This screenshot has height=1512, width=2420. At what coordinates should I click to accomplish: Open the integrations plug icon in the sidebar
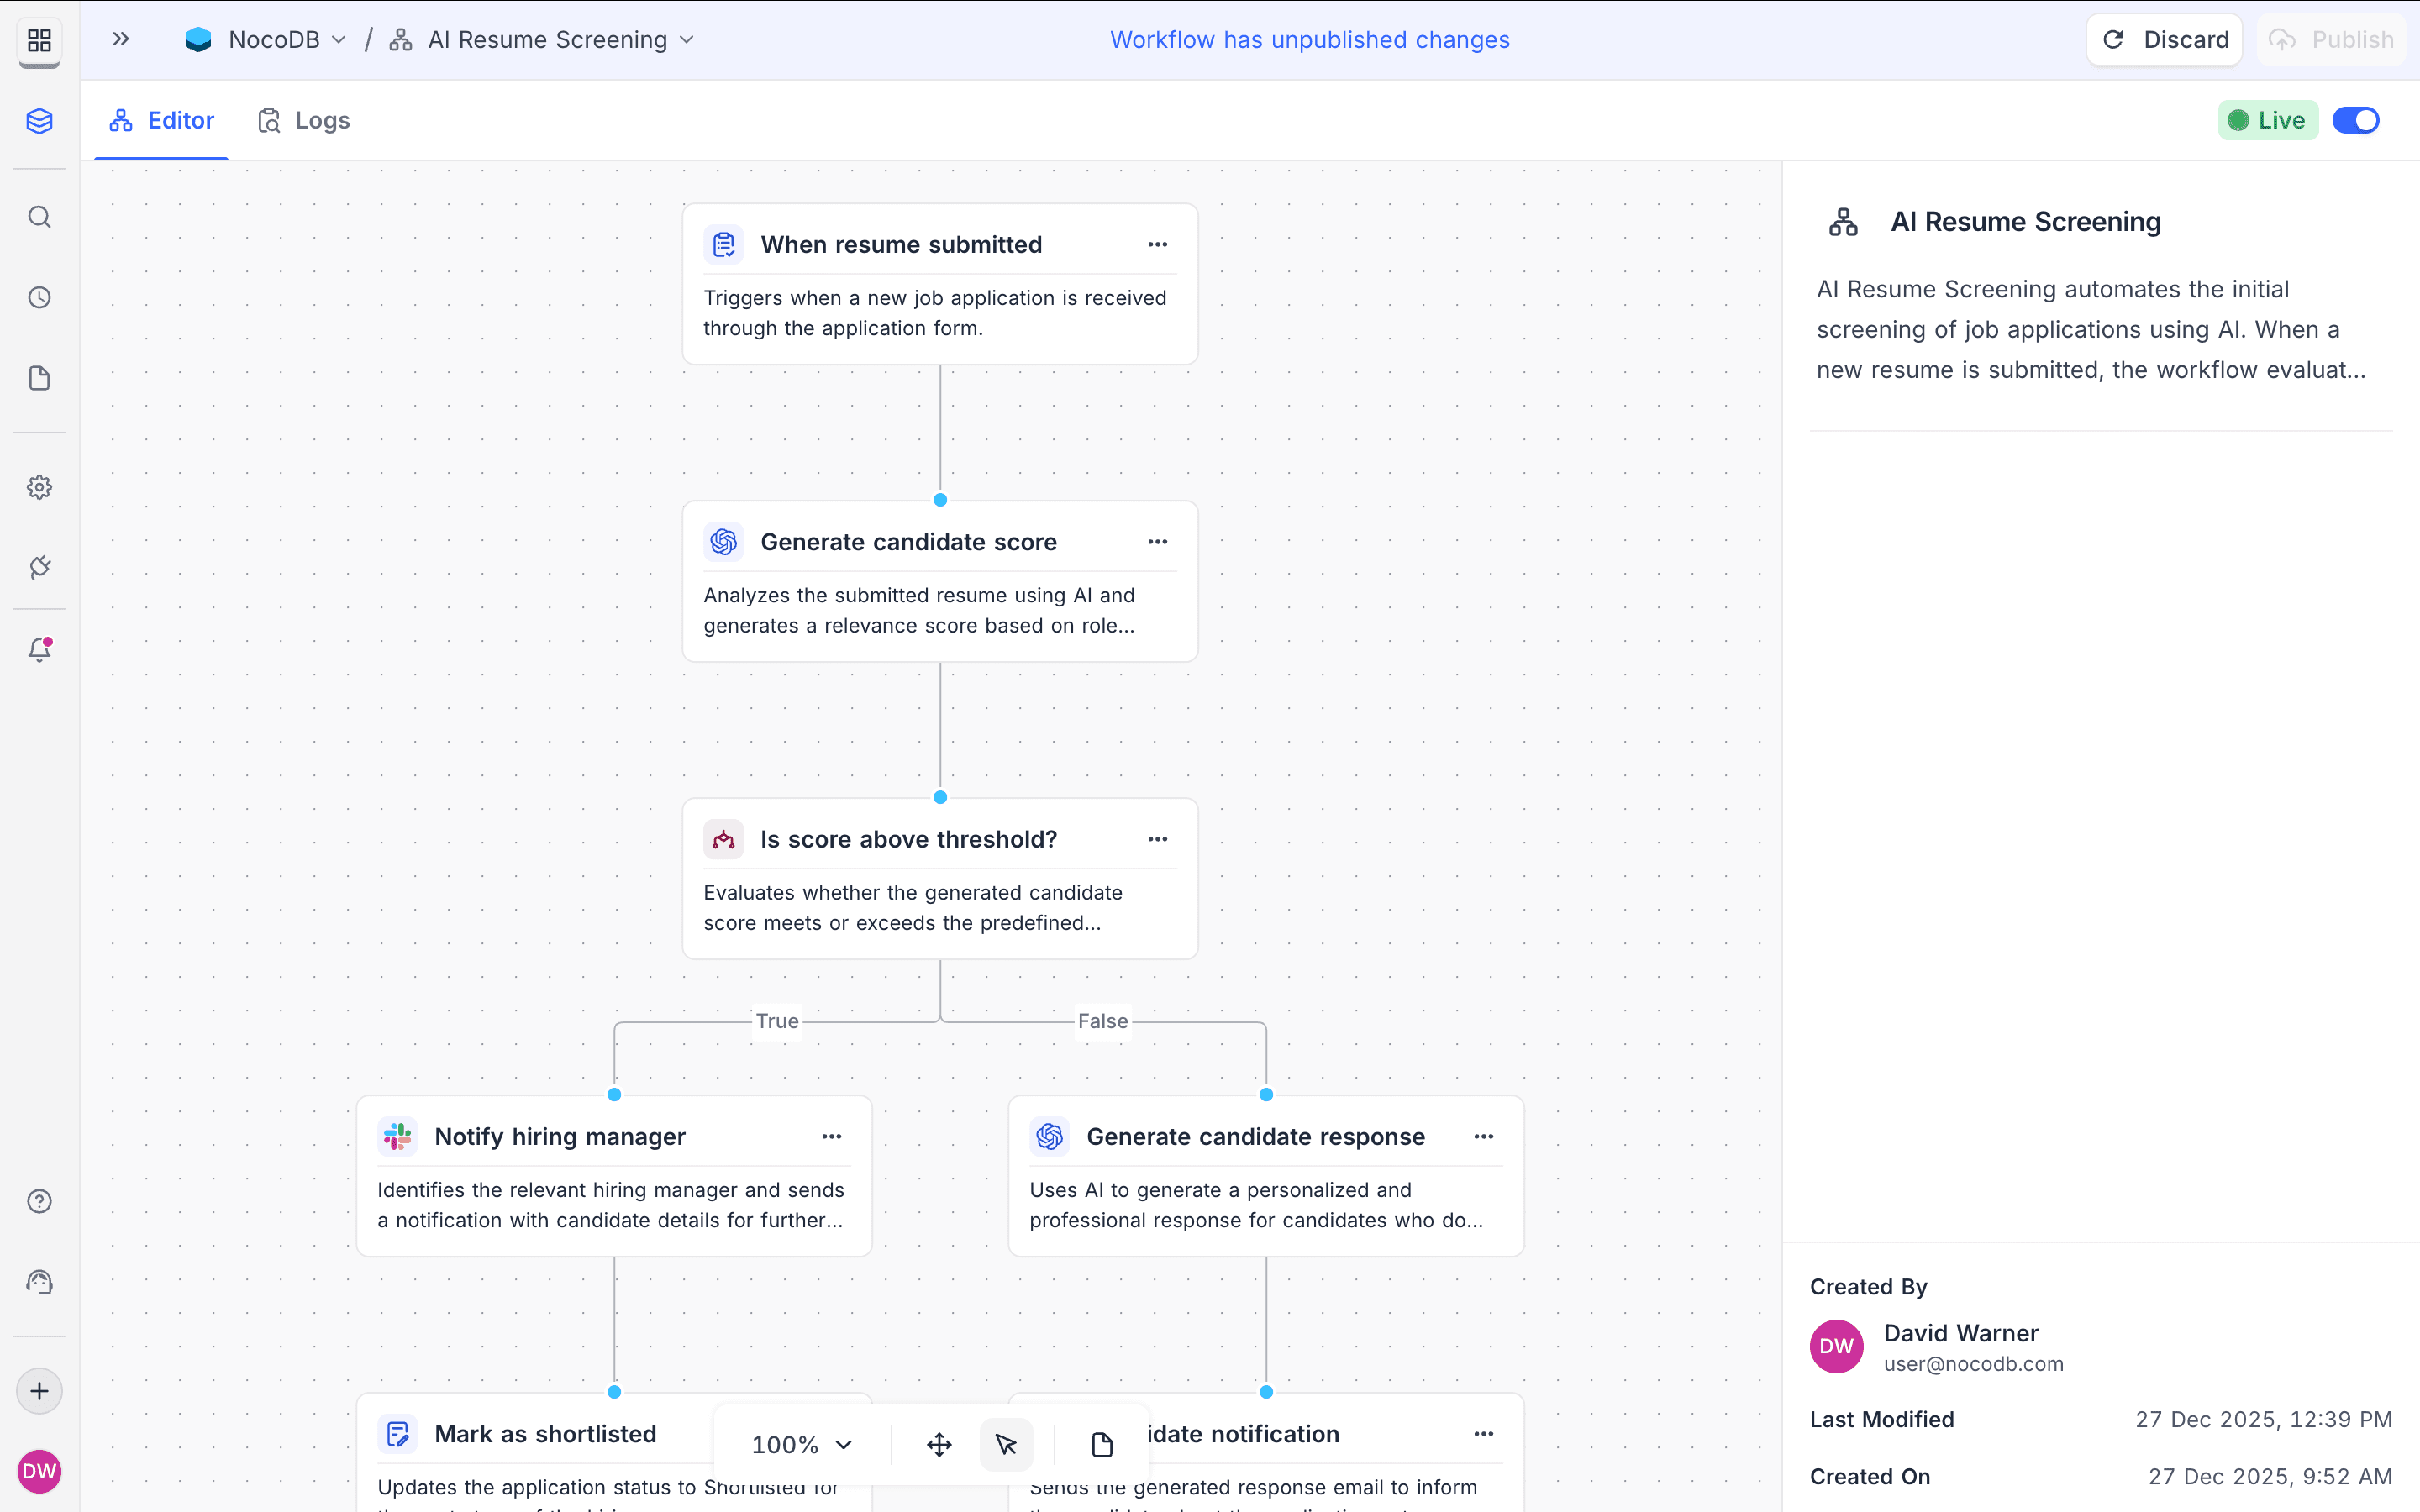pos(39,567)
